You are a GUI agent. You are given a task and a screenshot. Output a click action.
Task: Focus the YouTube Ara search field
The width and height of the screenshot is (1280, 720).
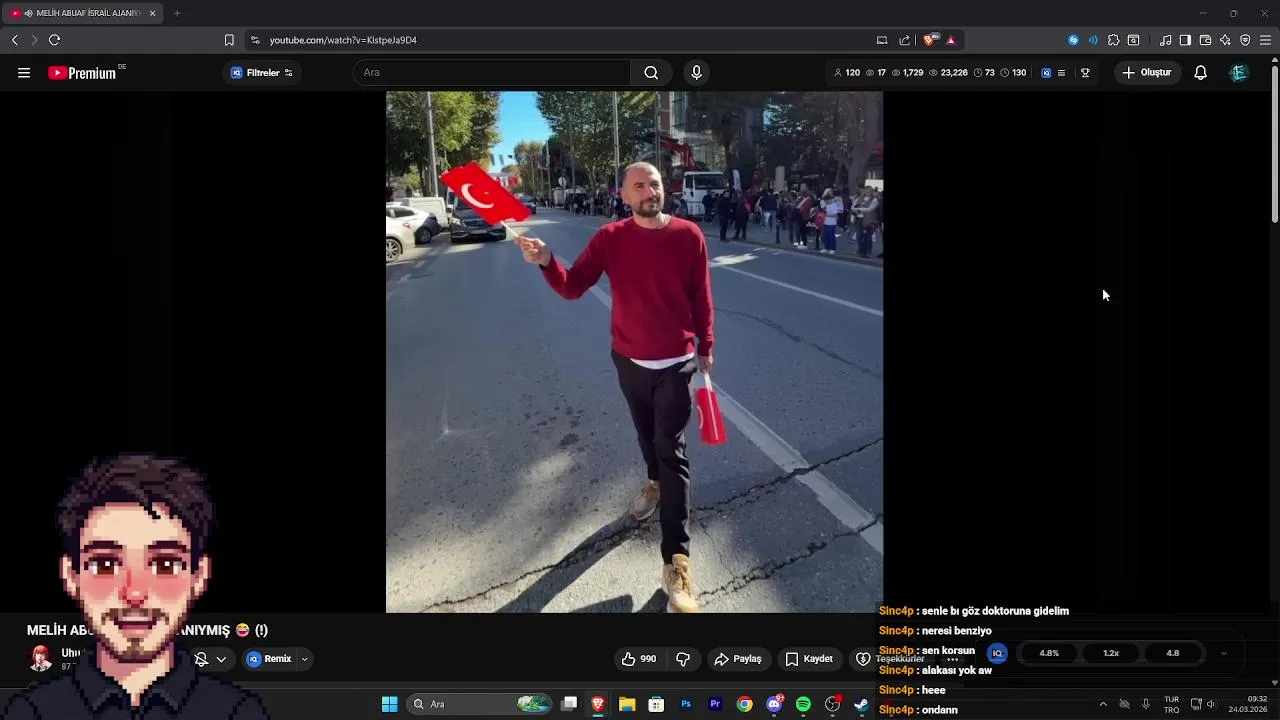click(x=492, y=72)
